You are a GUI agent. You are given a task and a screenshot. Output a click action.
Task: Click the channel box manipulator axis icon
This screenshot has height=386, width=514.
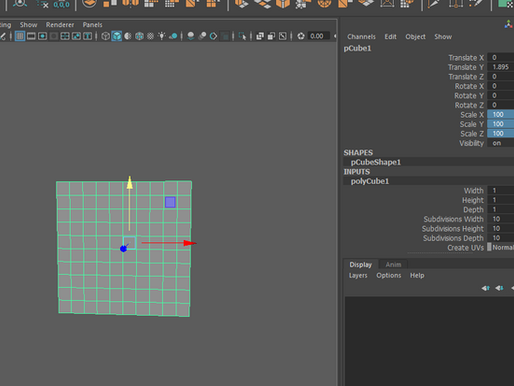509,24
